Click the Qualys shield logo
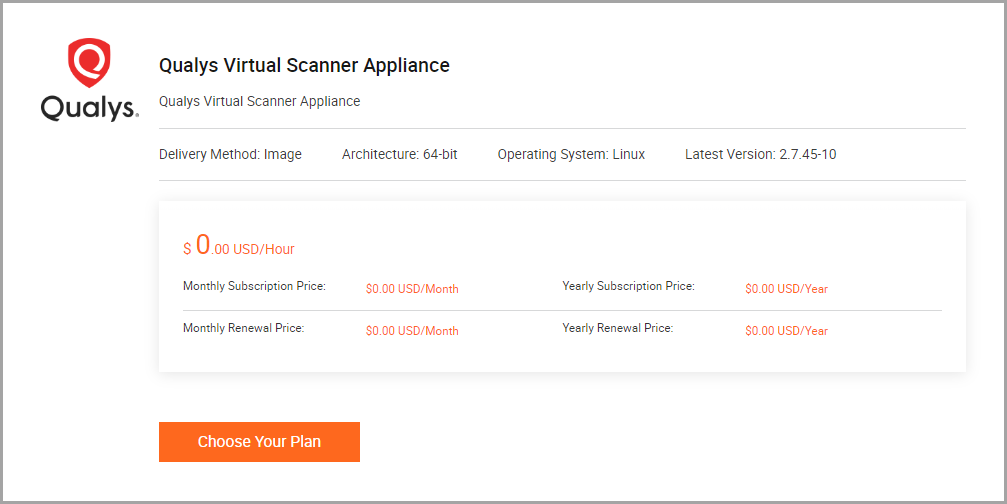 pos(88,63)
